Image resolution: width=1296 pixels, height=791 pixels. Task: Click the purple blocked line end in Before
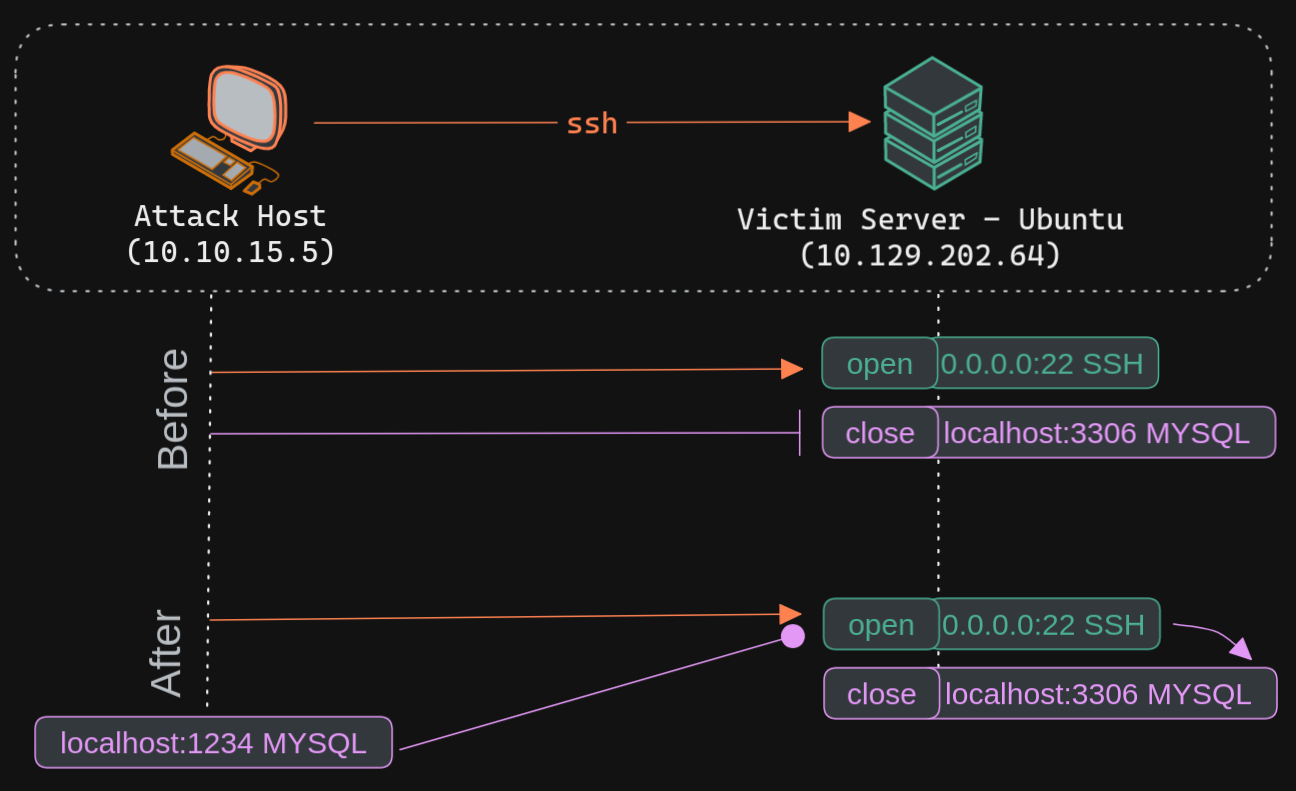click(799, 433)
